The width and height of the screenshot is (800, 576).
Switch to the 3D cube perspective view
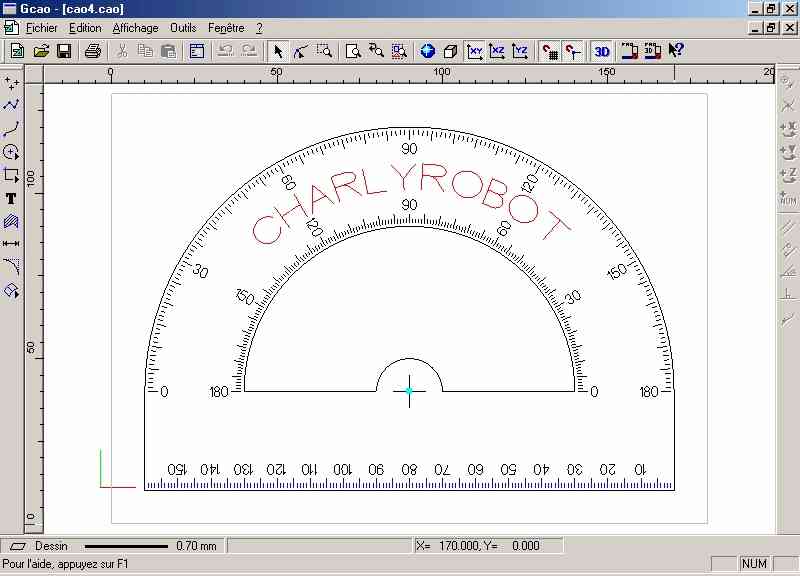click(451, 51)
